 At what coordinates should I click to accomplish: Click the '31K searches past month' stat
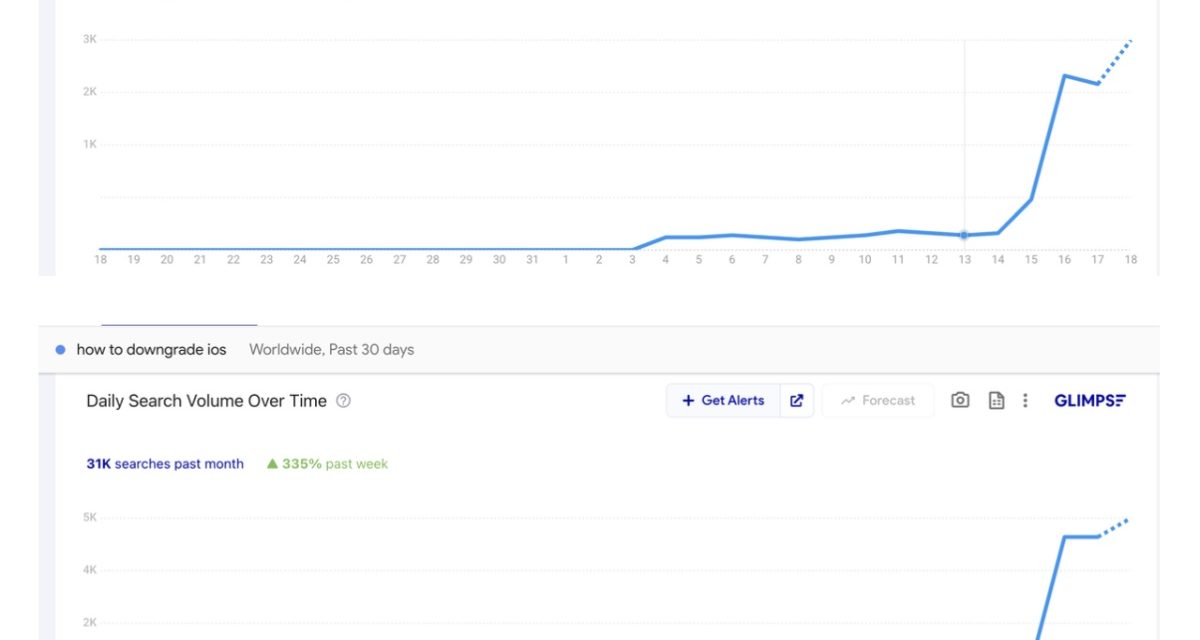165,464
